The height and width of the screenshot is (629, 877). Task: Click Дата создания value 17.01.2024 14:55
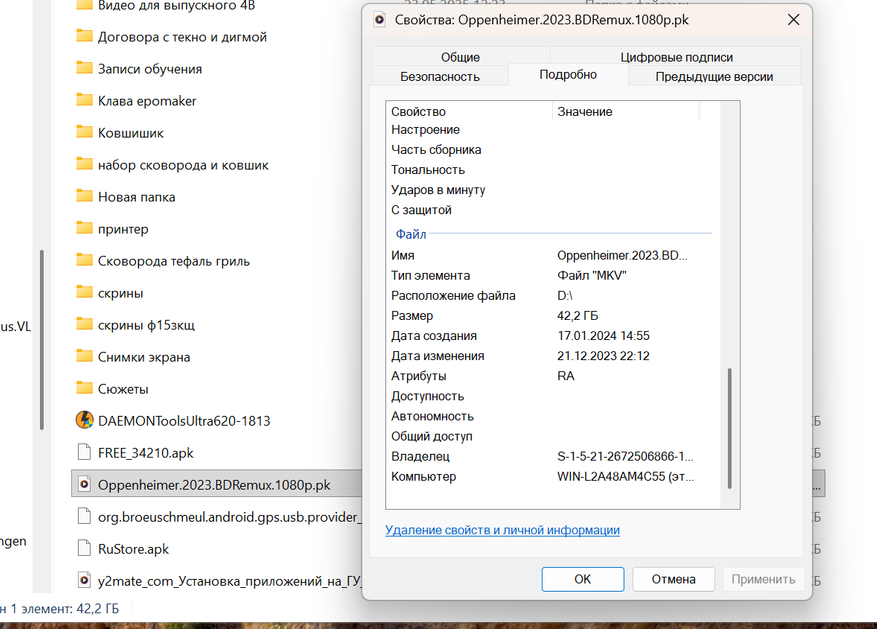pyautogui.click(x=603, y=336)
